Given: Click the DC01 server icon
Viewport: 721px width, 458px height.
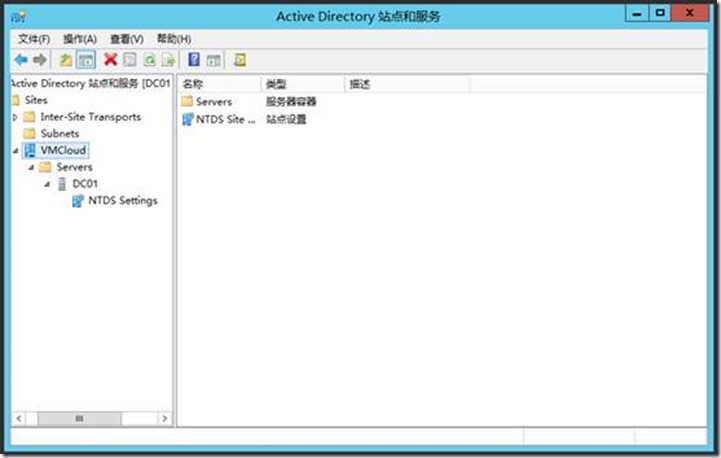Looking at the screenshot, I should coord(62,184).
